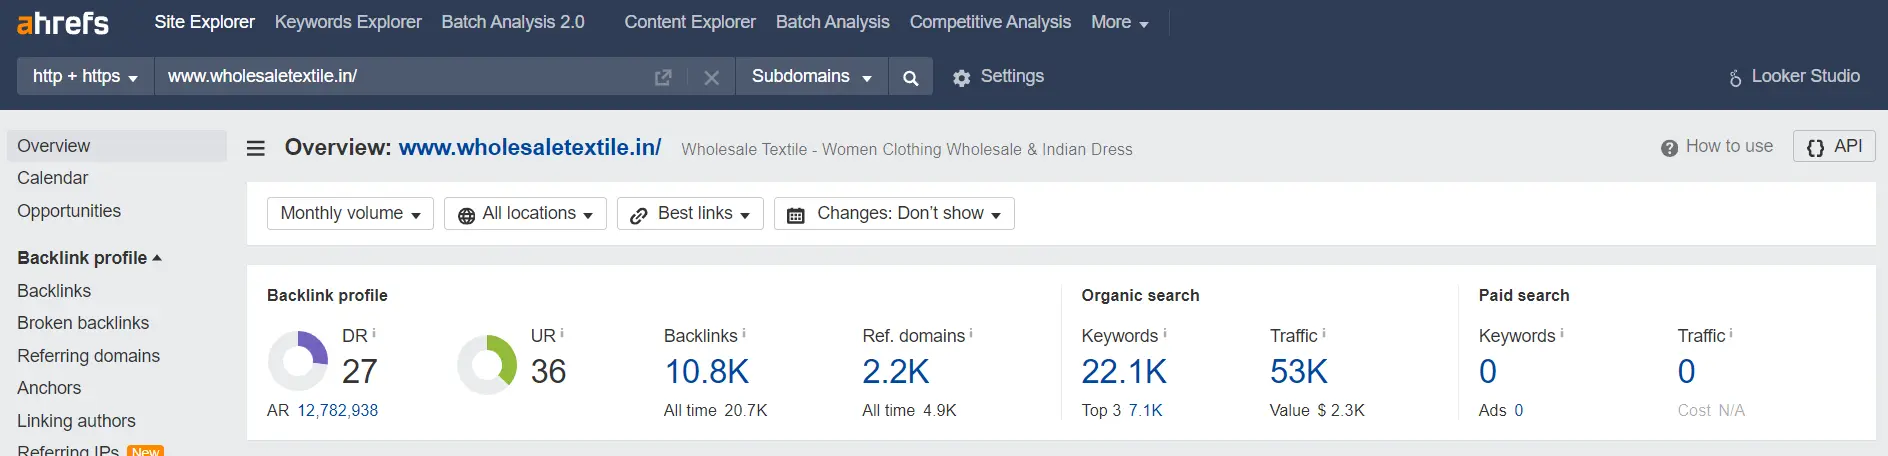Image resolution: width=1888 pixels, height=456 pixels.
Task: Select Calendar in sidebar
Action: point(53,178)
